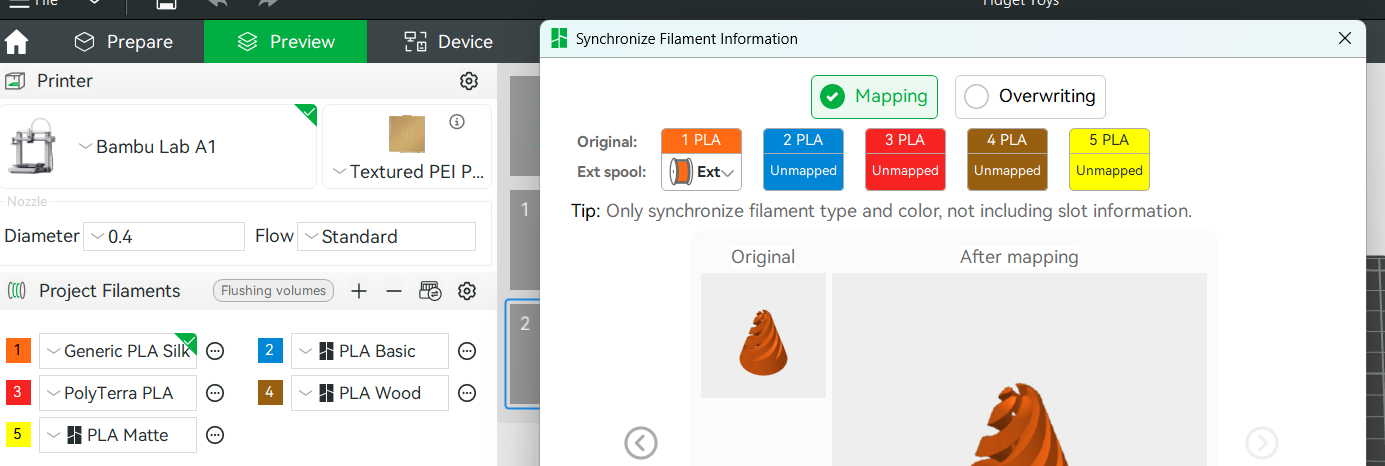Click the 1 PLA orange header
This screenshot has height=466, width=1385.
(701, 140)
